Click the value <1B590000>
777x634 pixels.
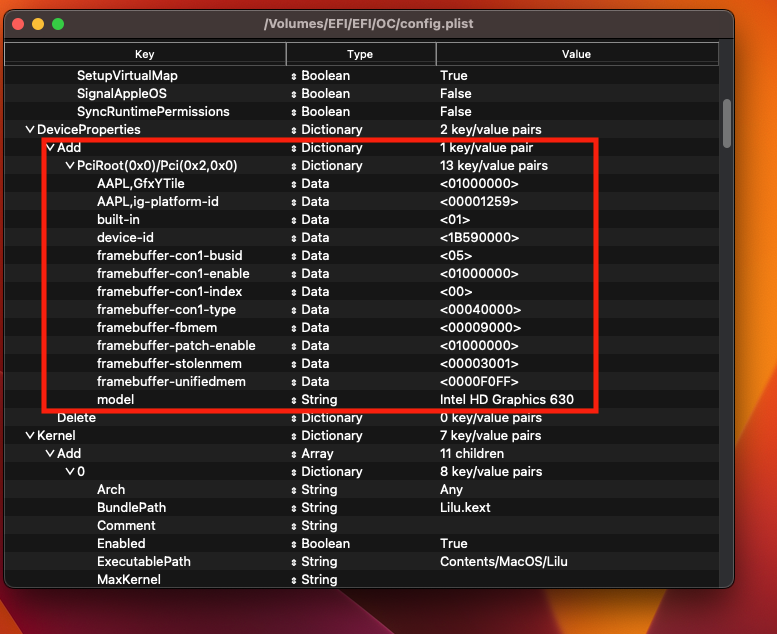(x=479, y=237)
